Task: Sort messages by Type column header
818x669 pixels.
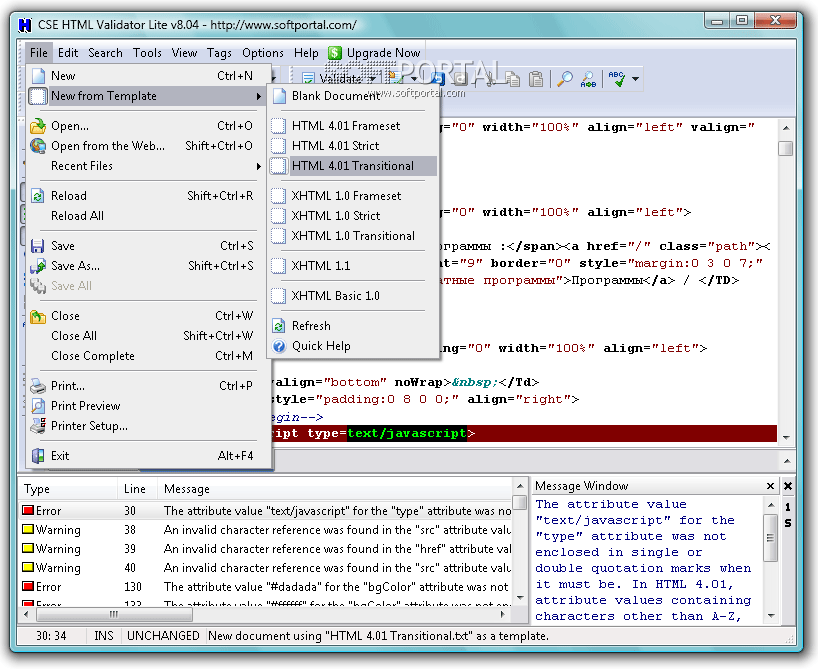Action: (68, 489)
